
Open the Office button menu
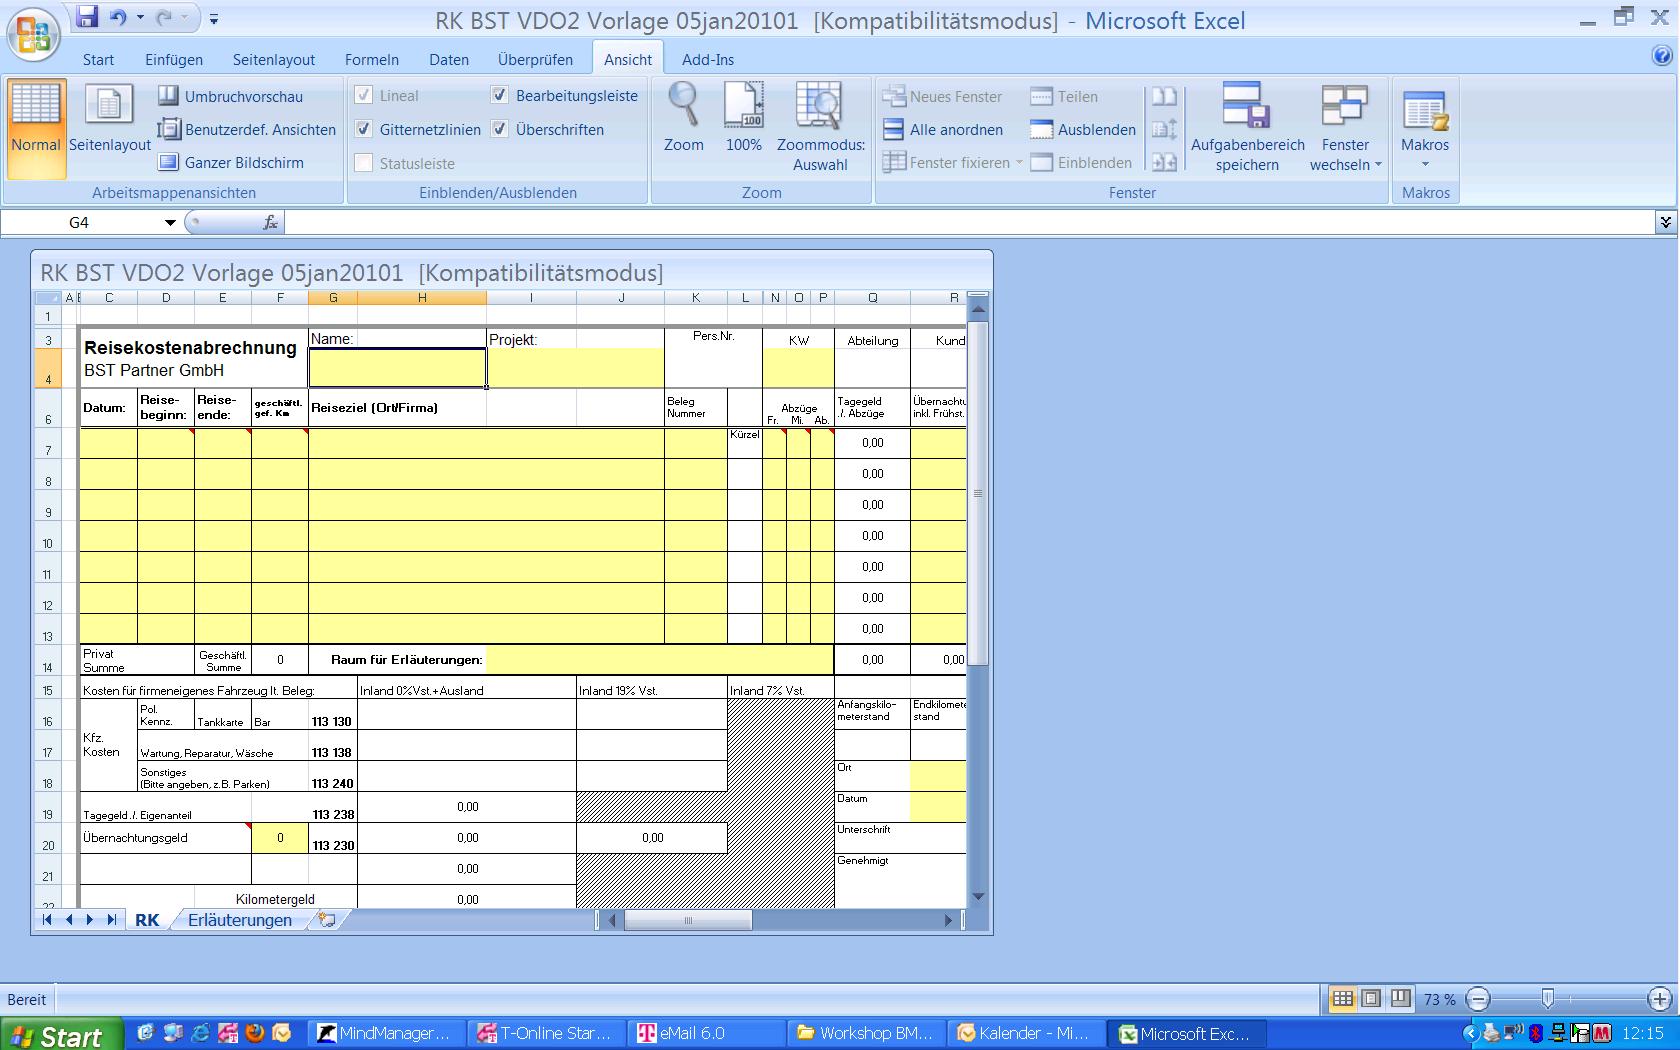coord(33,34)
